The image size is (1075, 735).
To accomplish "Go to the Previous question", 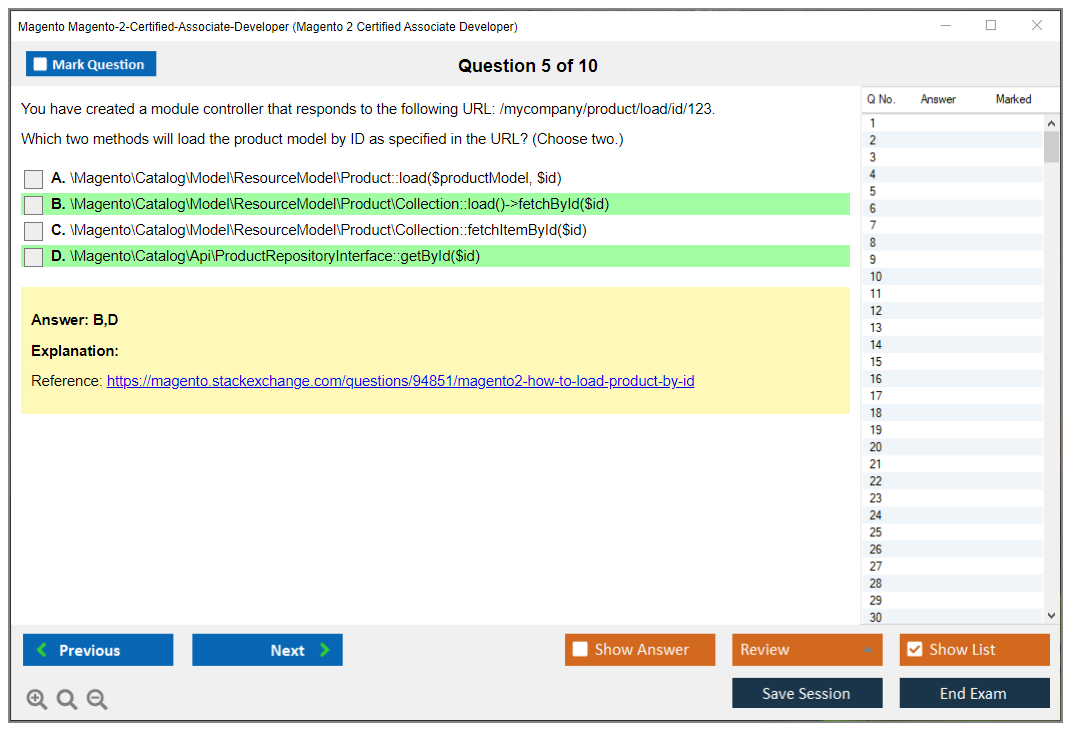I will [x=98, y=650].
